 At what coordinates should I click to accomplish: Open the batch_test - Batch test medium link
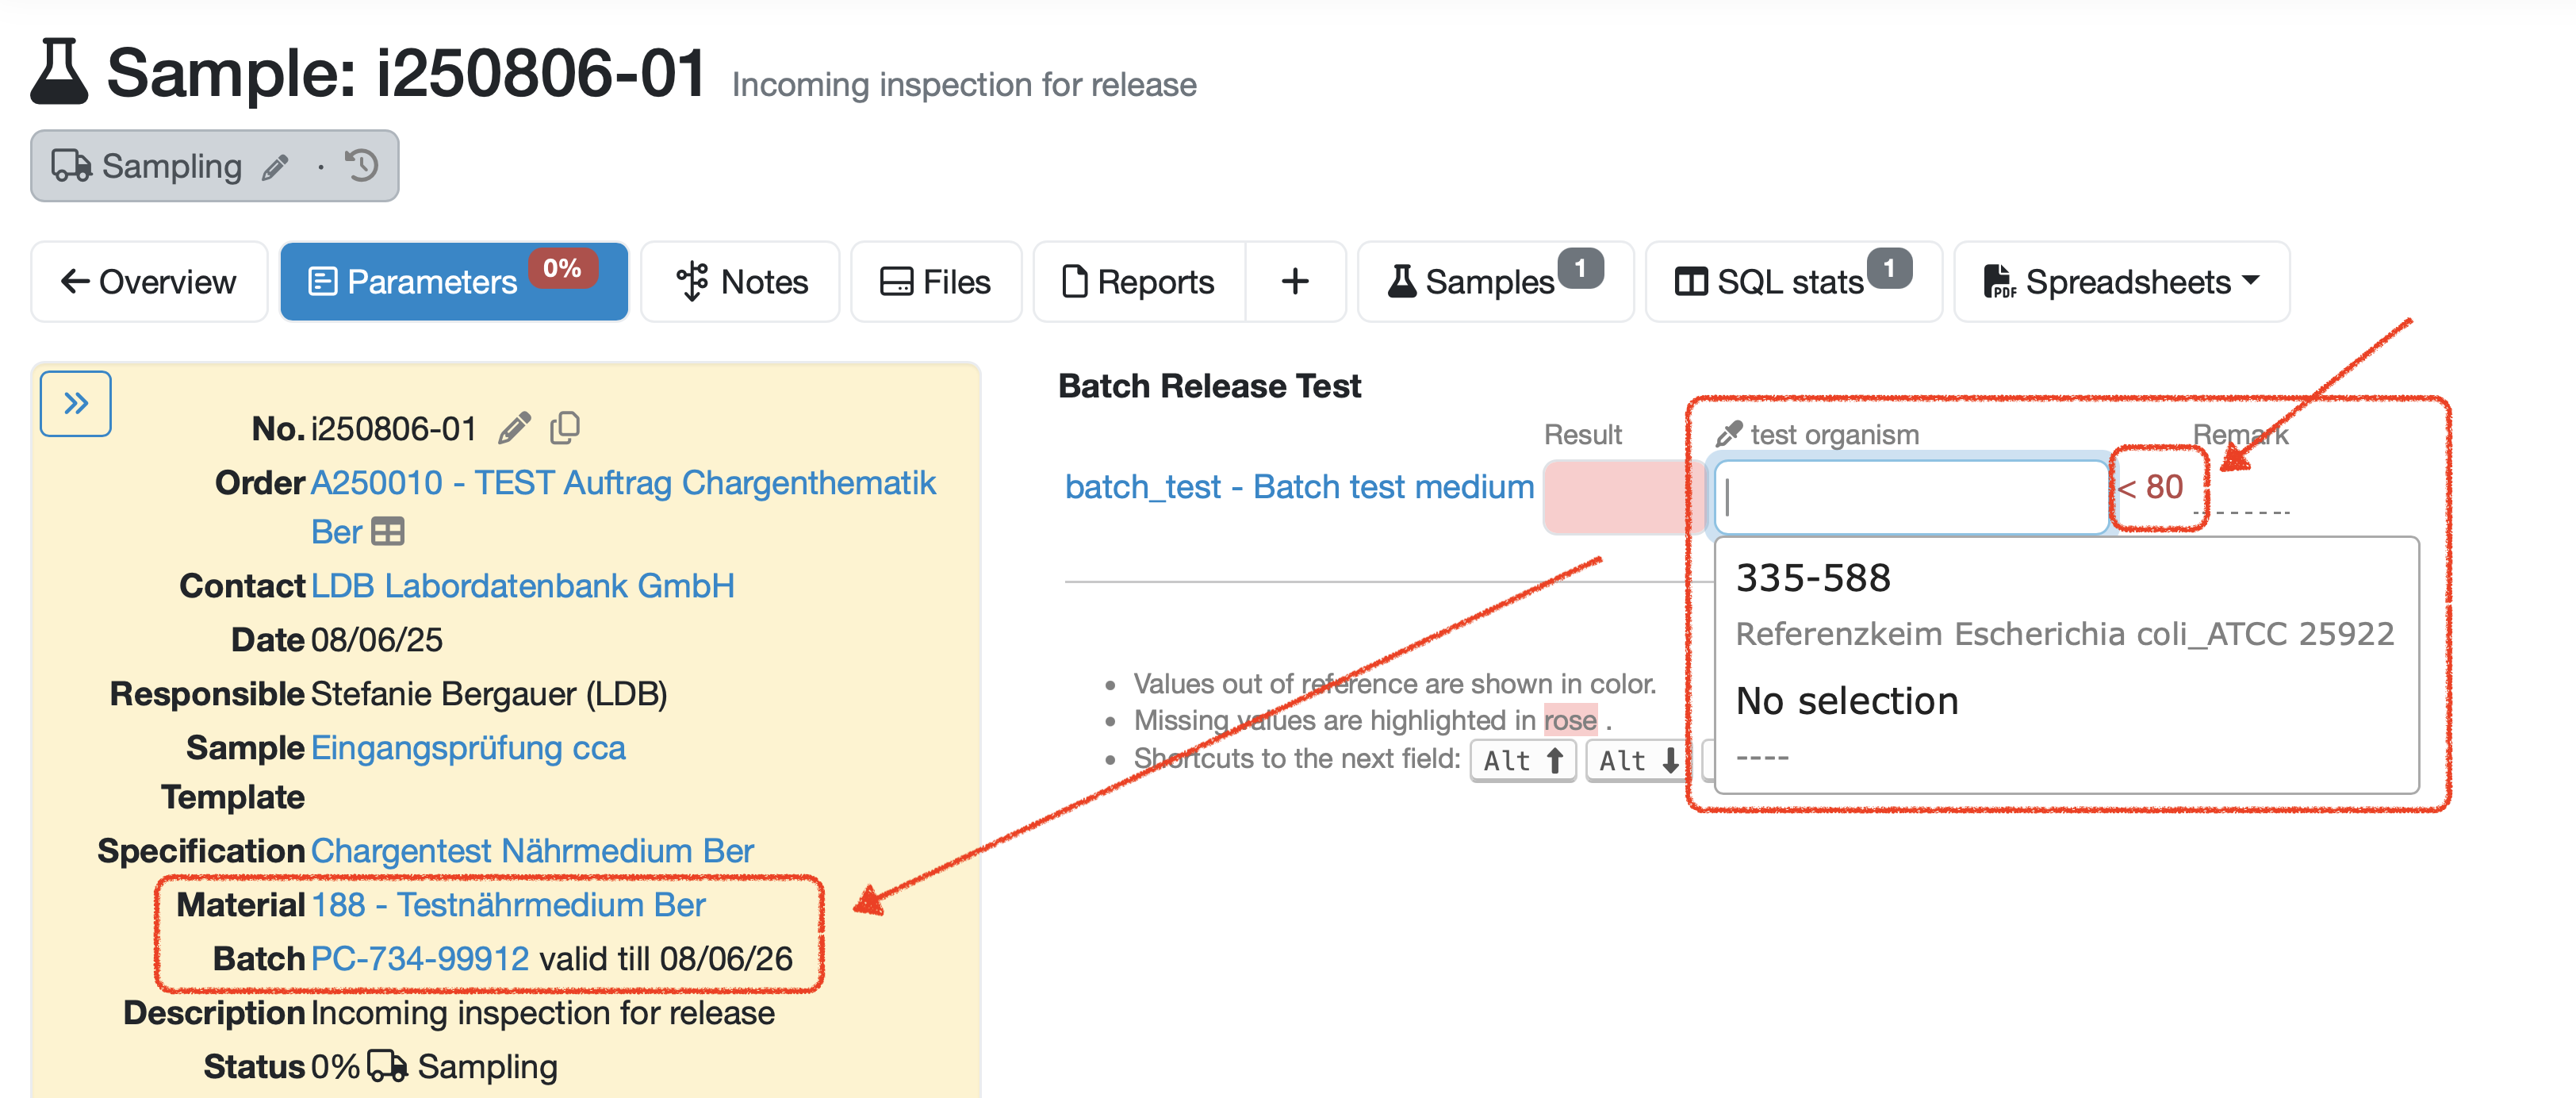1298,487
